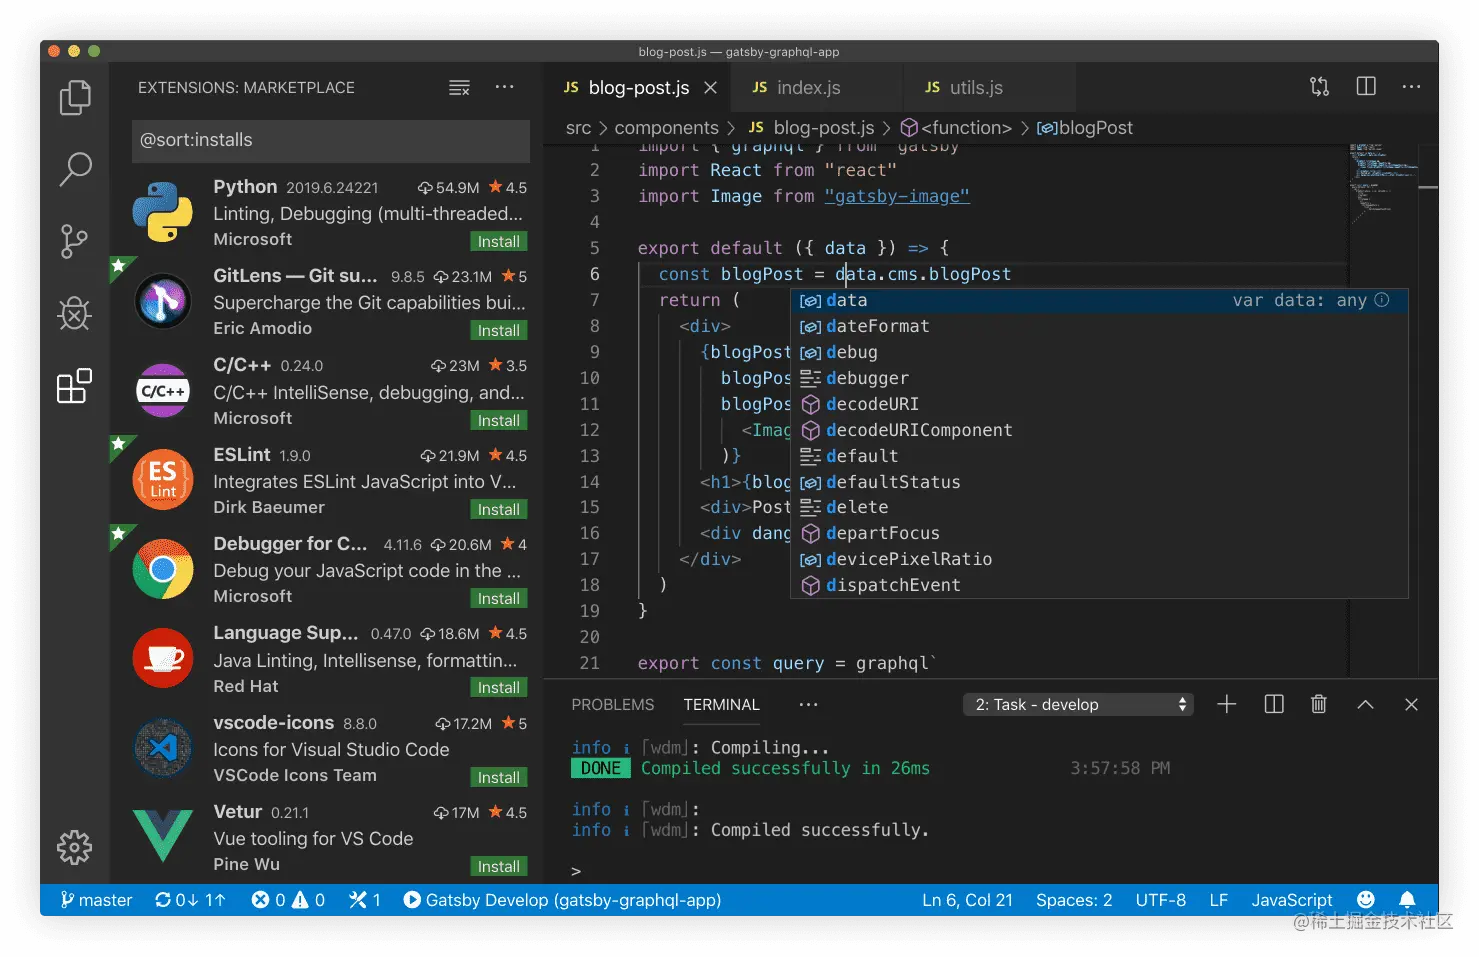Viewport: 1479px width, 957px height.
Task: Open the notifications bell in the status bar
Action: (1407, 899)
